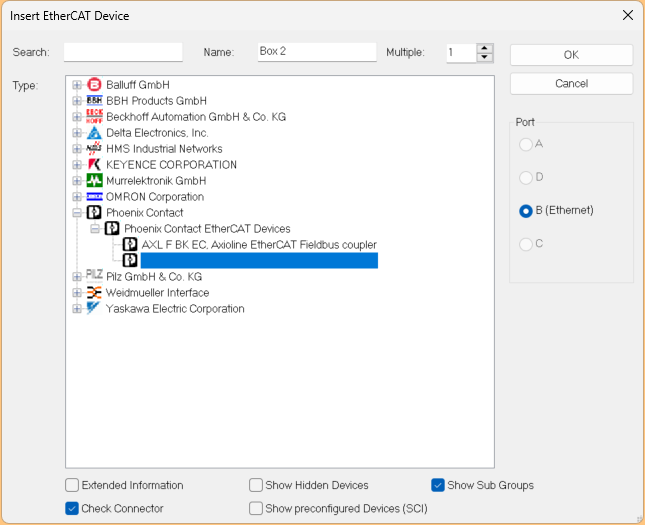The height and width of the screenshot is (525, 645).
Task: Expand Beckhoff Automation GmbH & Co. KG node
Action: [77, 117]
